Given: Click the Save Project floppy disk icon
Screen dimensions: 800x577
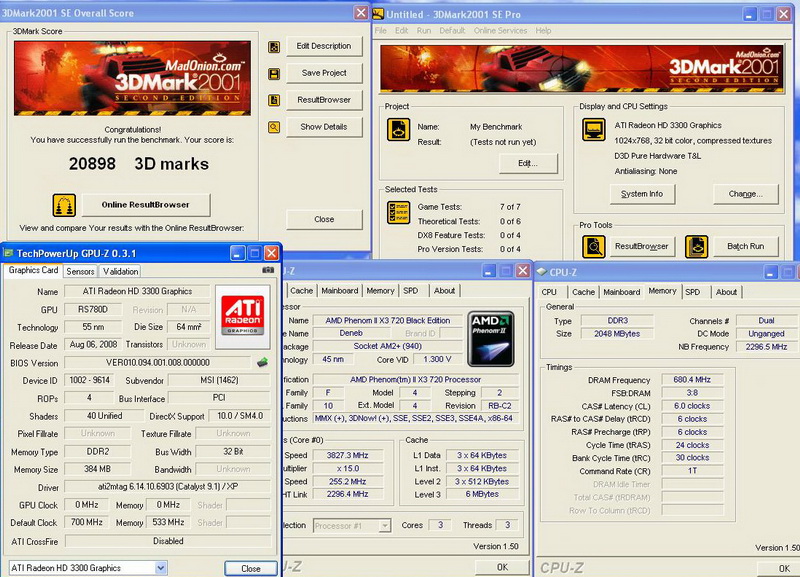Looking at the screenshot, I should point(274,74).
